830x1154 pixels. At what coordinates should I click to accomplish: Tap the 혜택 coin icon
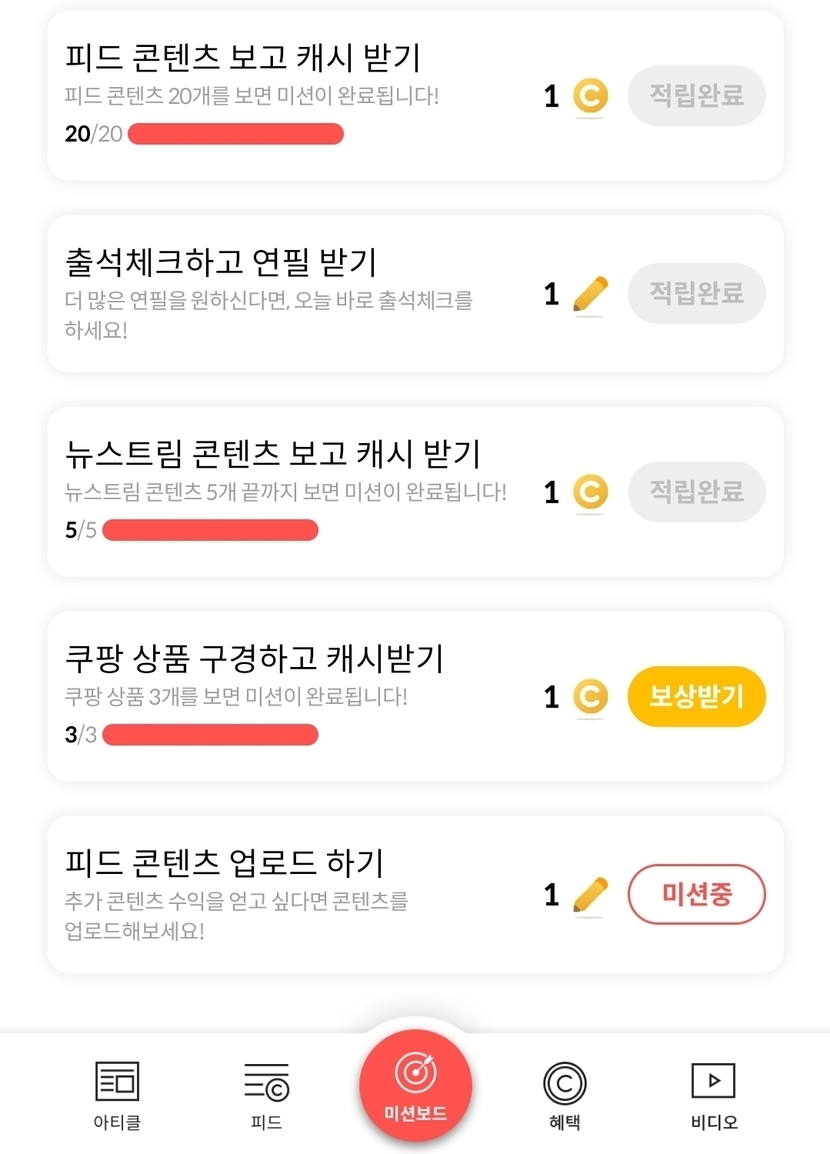coord(564,1083)
